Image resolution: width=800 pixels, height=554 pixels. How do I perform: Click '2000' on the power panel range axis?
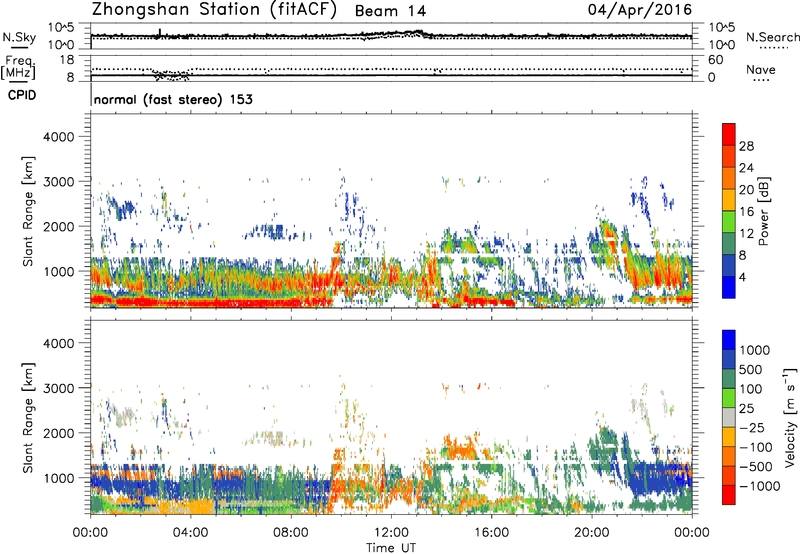pos(58,226)
